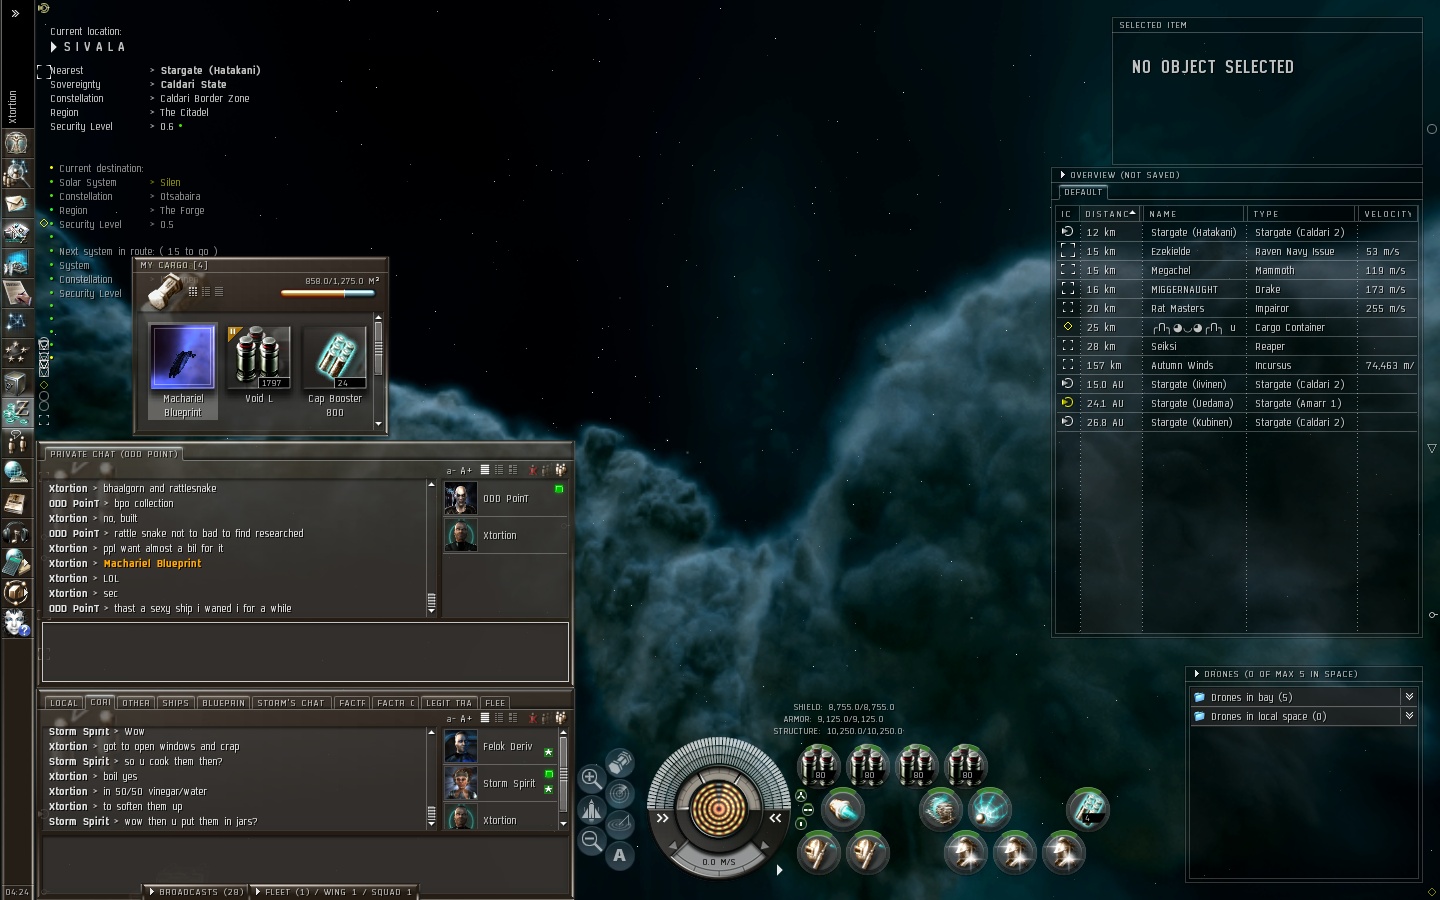Viewport: 1440px width, 900px height.
Task: Collapse the Drones panel header arrow
Action: pos(1197,674)
